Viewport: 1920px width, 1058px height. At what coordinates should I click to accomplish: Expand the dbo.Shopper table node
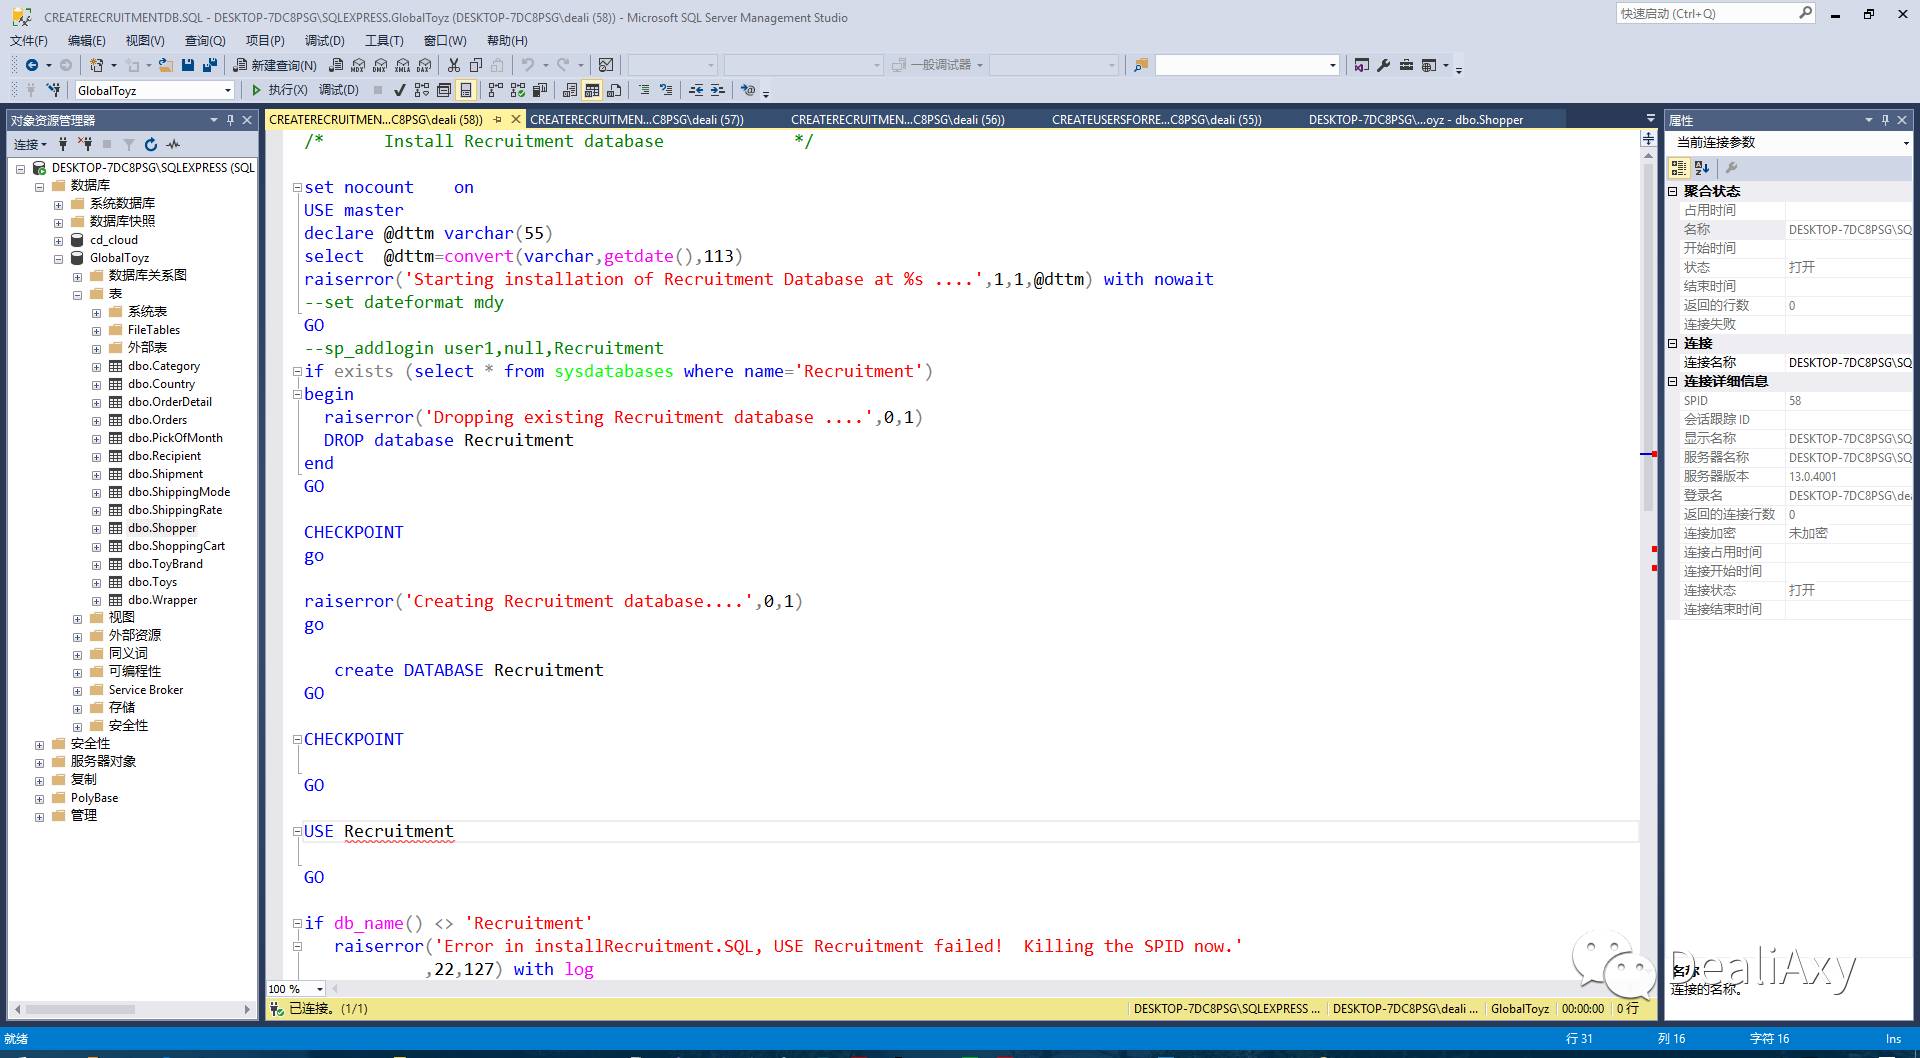(96, 528)
